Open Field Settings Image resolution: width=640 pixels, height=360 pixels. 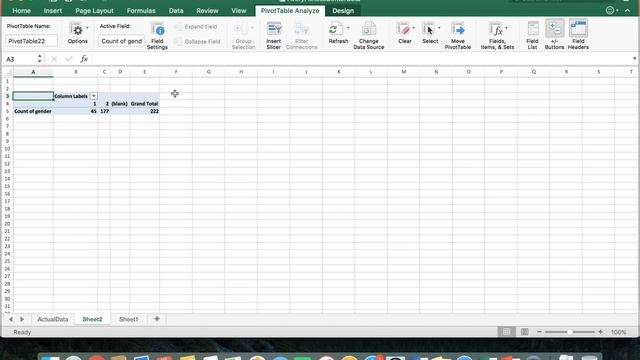(x=157, y=36)
